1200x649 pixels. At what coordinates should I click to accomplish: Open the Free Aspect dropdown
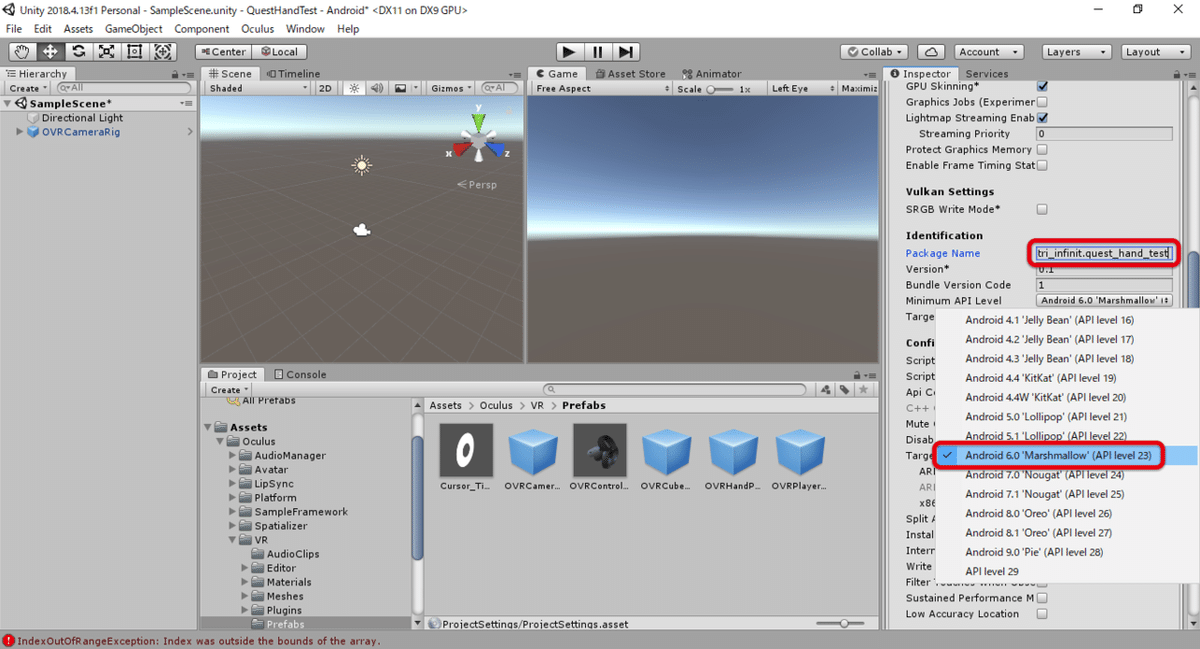[x=601, y=88]
